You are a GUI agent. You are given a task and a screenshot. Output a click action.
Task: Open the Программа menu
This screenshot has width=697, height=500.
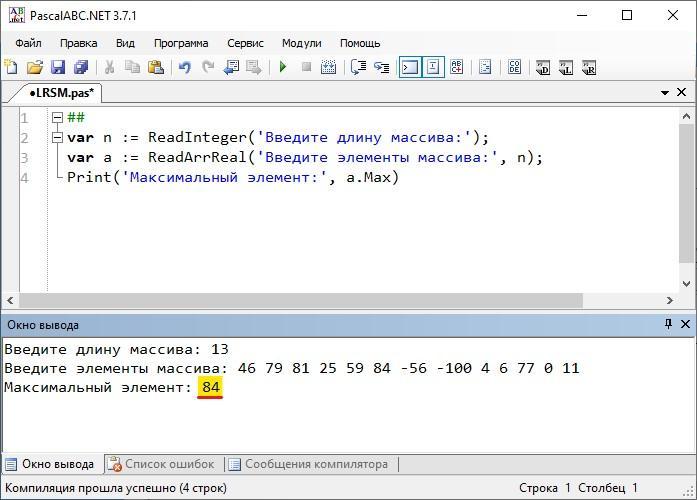tap(181, 43)
